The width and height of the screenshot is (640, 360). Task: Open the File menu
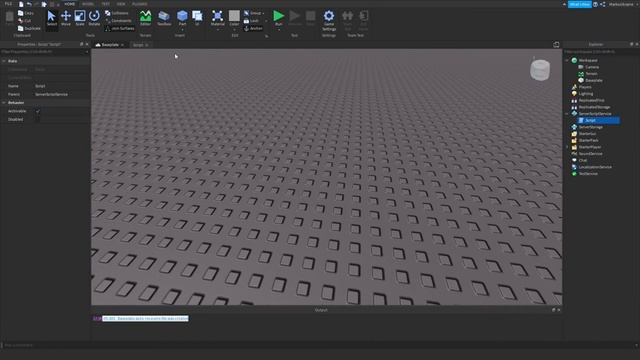[8, 4]
